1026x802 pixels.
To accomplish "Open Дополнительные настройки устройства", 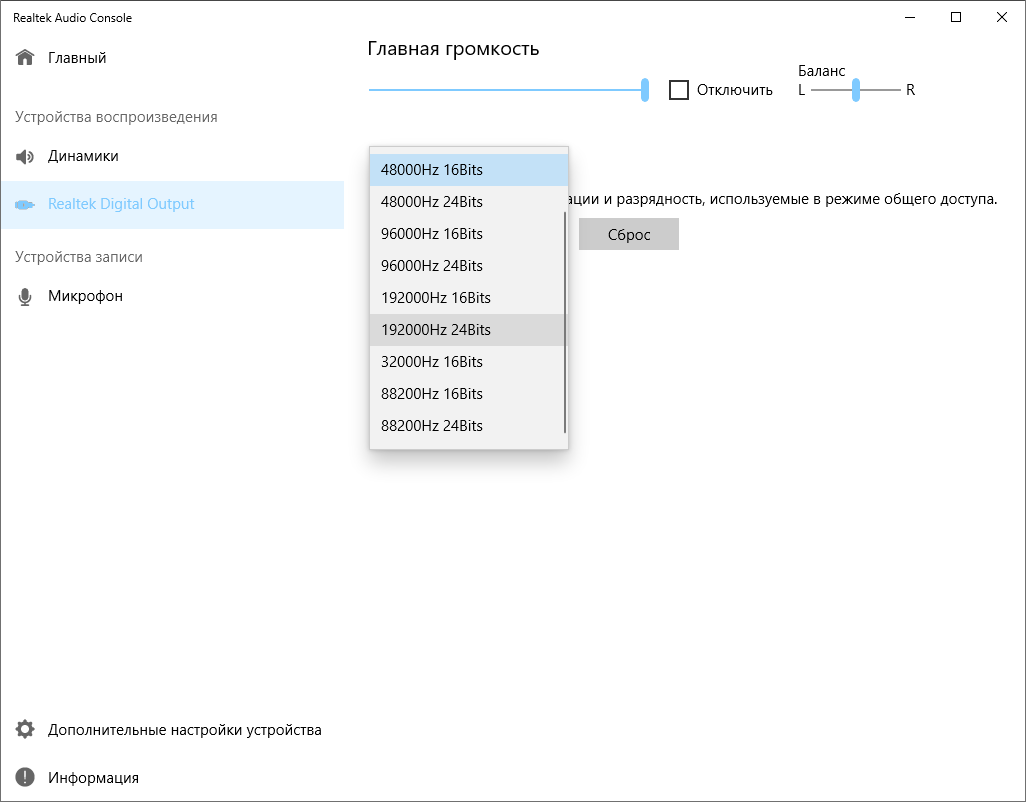I will [x=185, y=730].
